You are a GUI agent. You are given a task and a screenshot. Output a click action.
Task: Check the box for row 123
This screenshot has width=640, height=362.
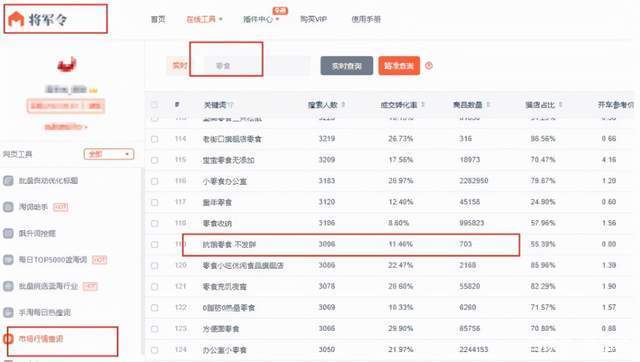click(x=154, y=329)
